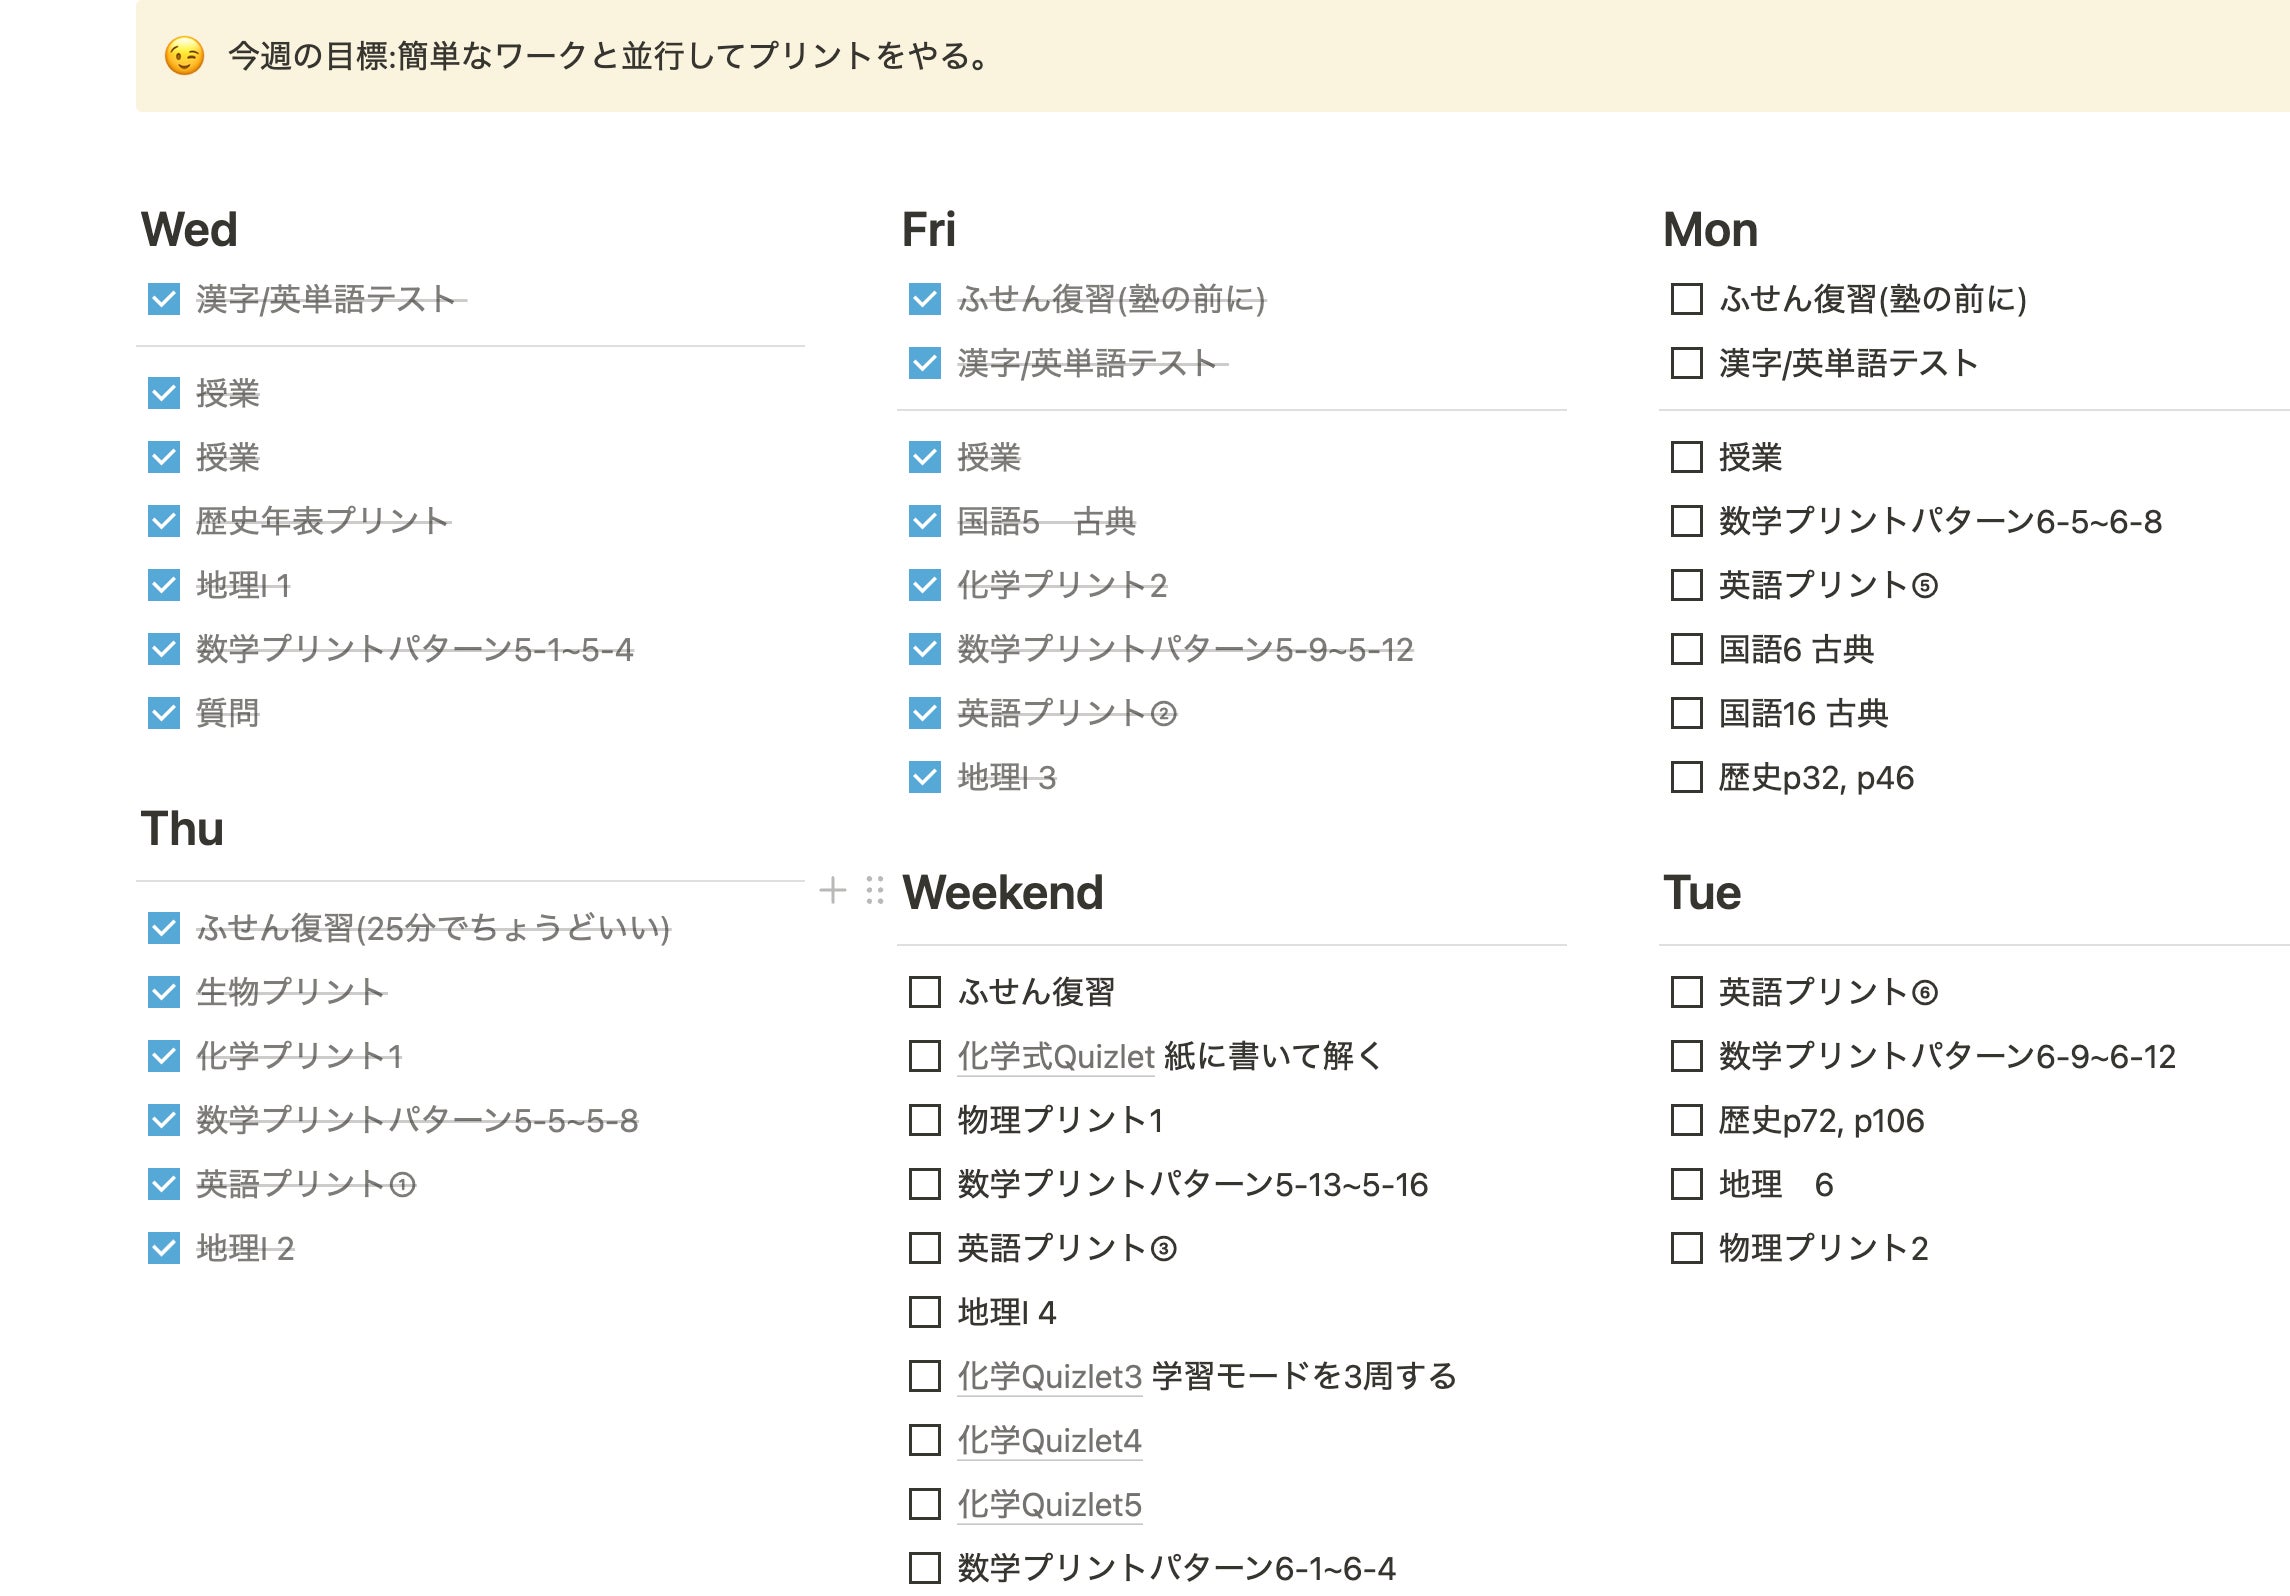Click the plus icon beside Weekend heading
Image resolution: width=2290 pixels, height=1596 pixels.
(x=832, y=890)
